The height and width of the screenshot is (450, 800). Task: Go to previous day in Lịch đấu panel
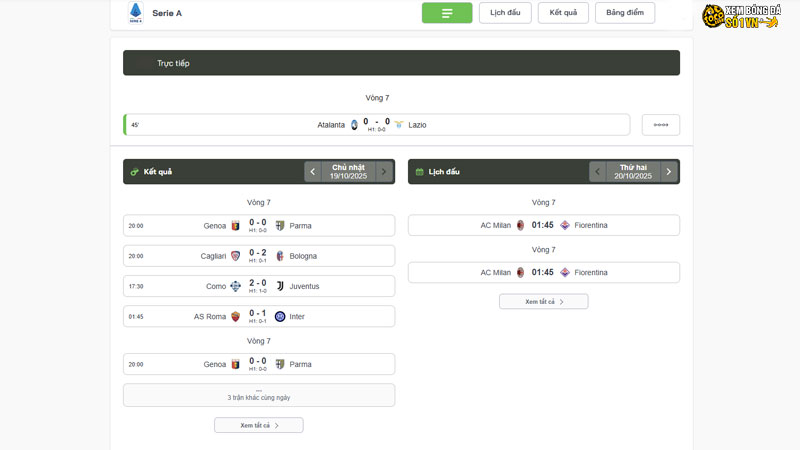598,172
